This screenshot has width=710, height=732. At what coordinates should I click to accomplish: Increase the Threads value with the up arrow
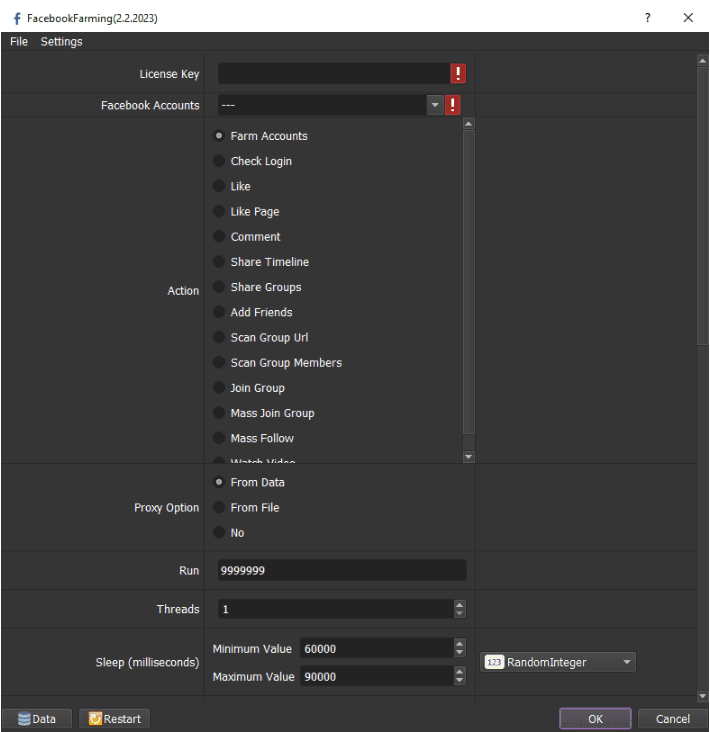click(x=459, y=605)
